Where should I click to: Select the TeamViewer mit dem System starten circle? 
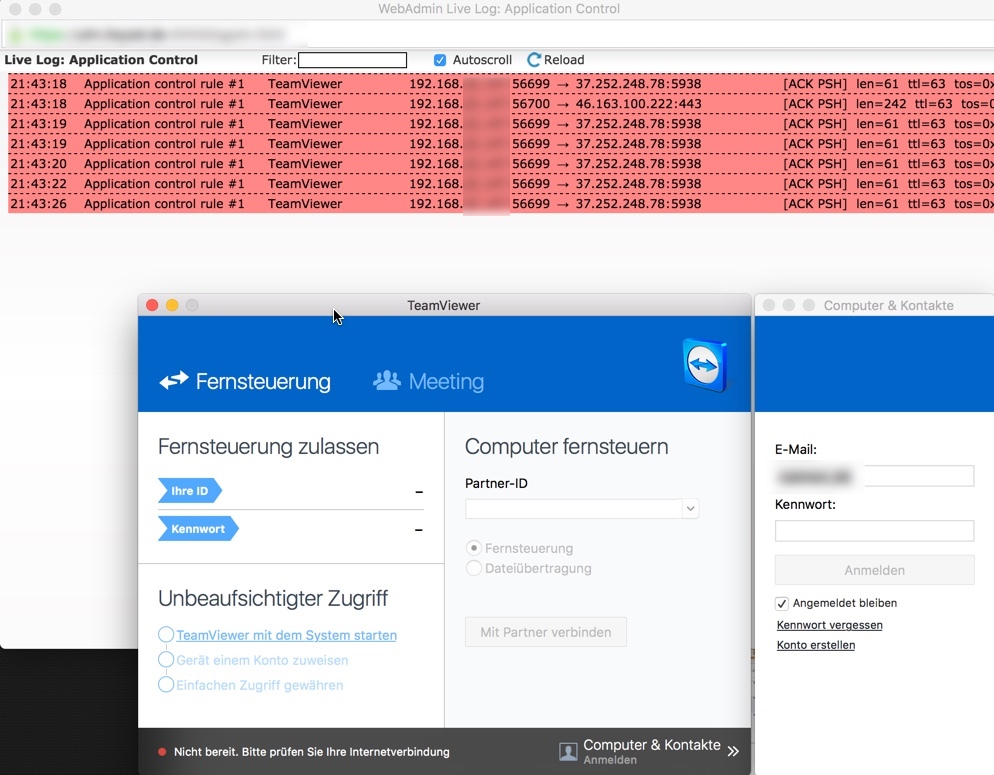click(x=166, y=634)
